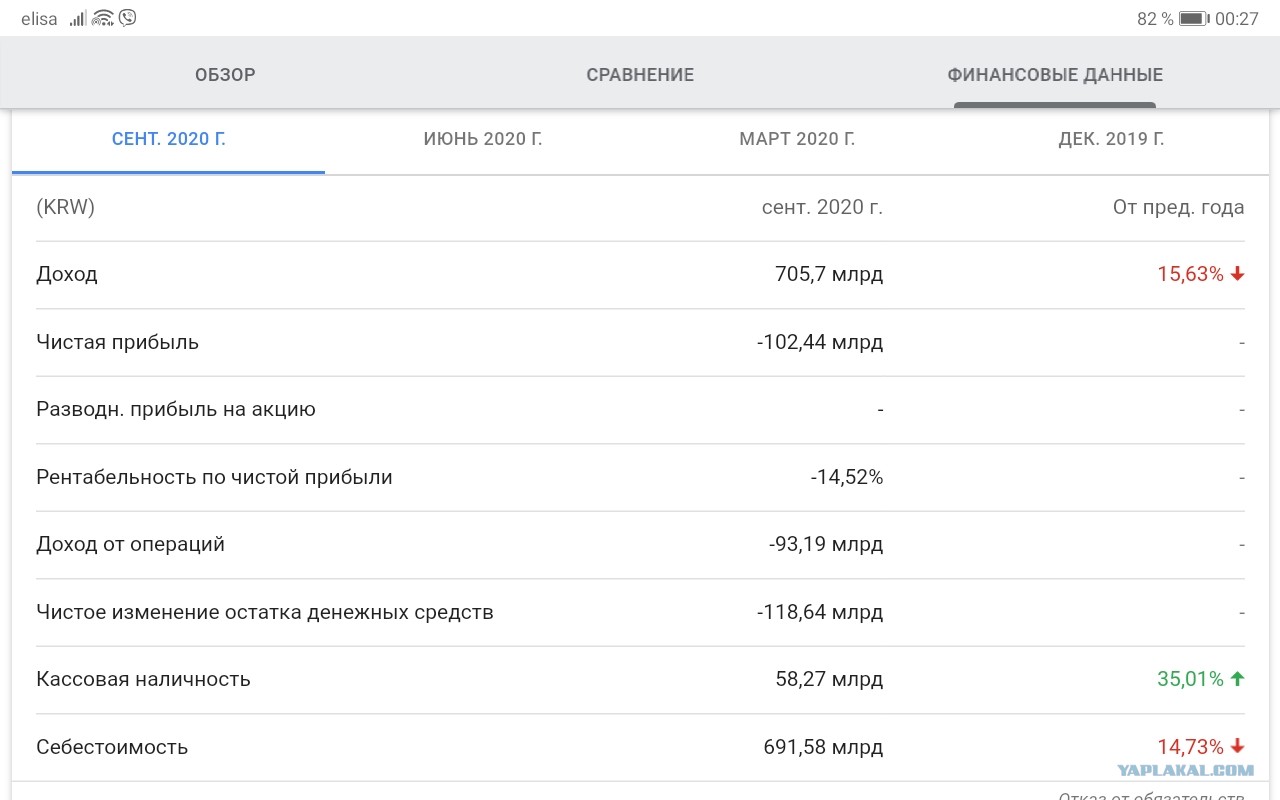Tap the clock showing 00:27
1280x800 pixels.
[x=1236, y=18]
